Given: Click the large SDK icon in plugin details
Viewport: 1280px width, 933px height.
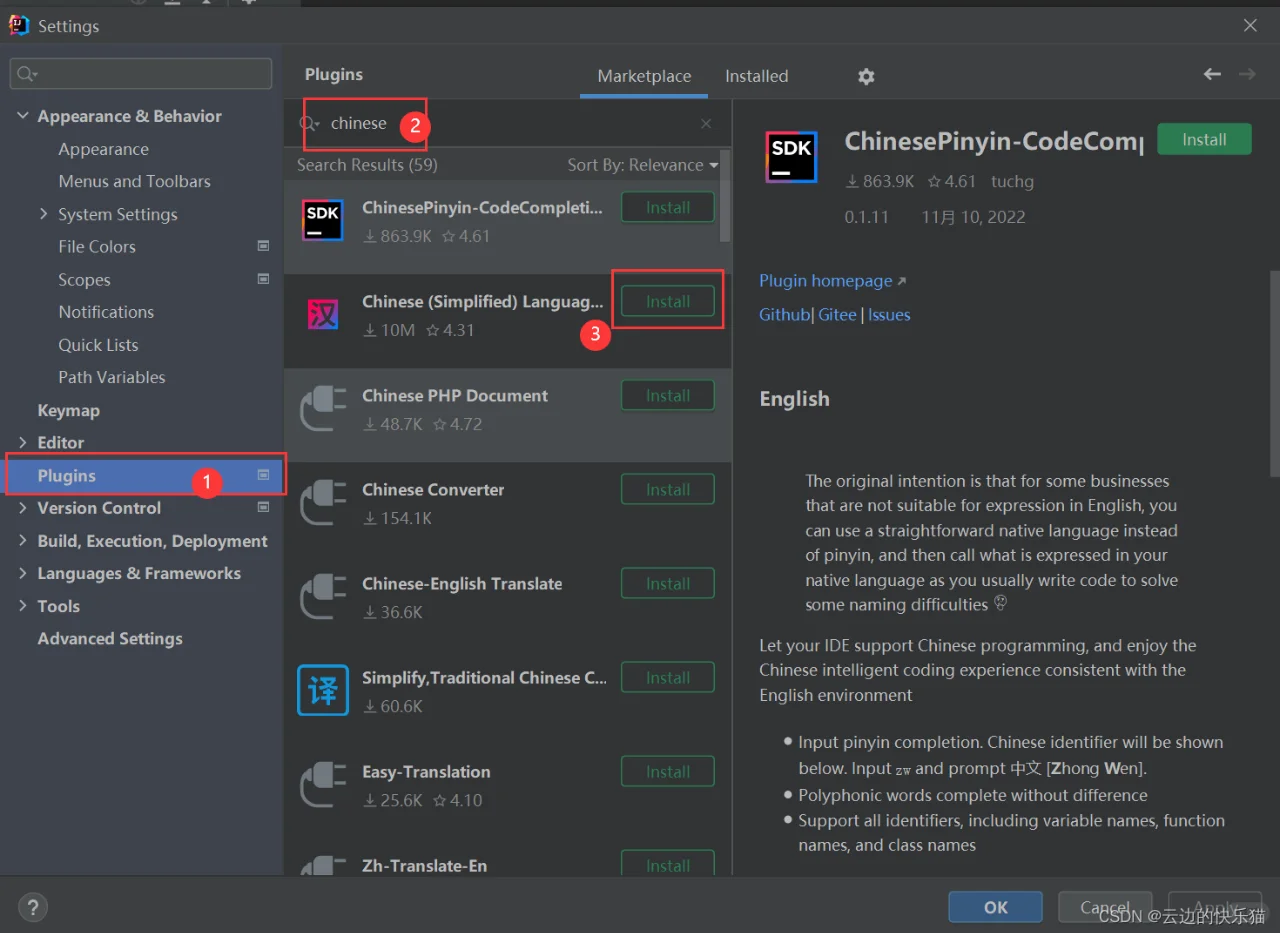Looking at the screenshot, I should click(791, 157).
